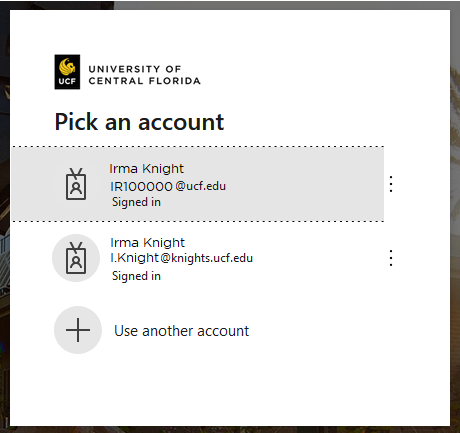The image size is (460, 433).
Task: Click the Pick an account heading
Action: (x=139, y=122)
